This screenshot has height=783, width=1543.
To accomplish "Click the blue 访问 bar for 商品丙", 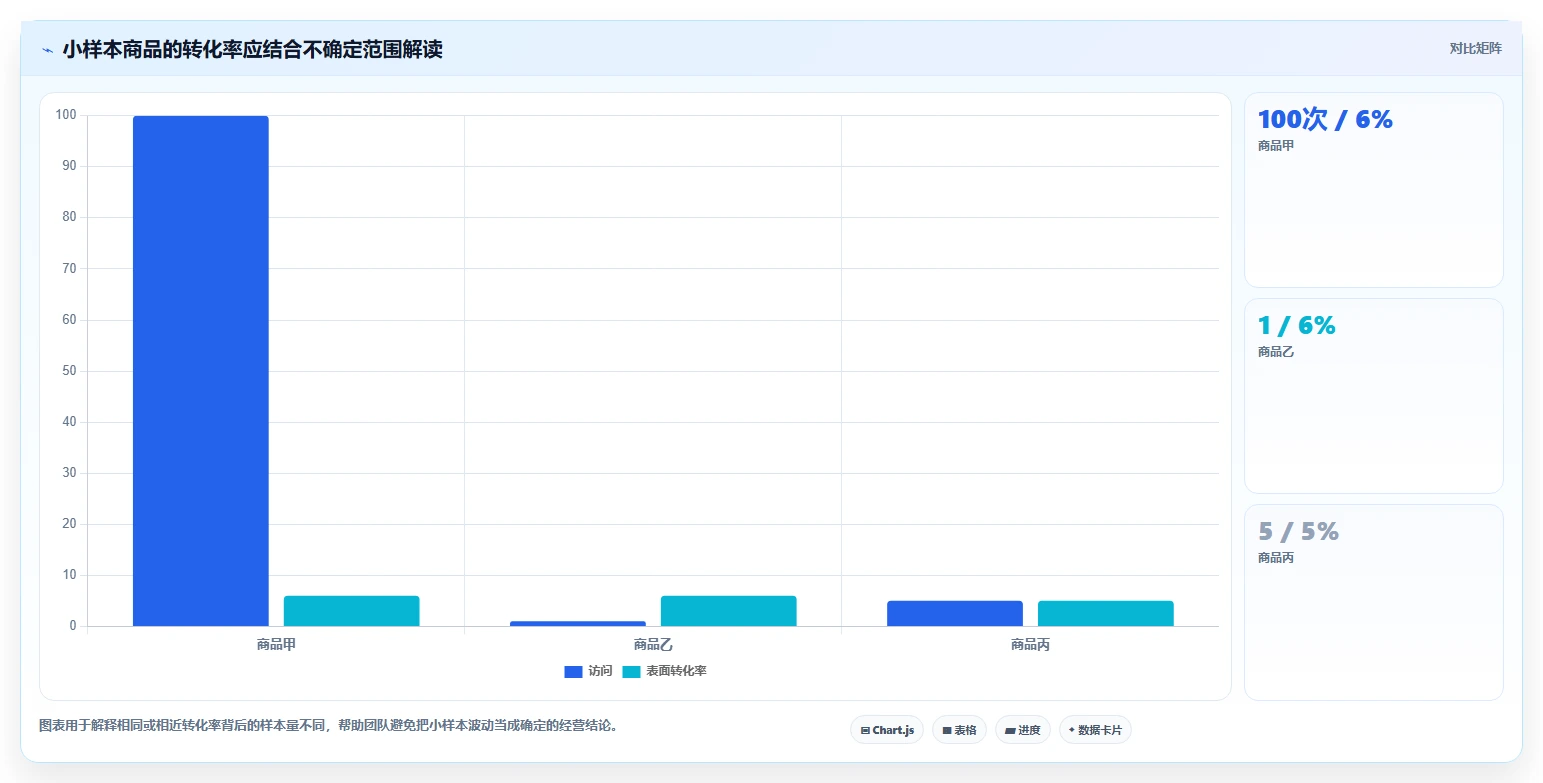I will (955, 613).
